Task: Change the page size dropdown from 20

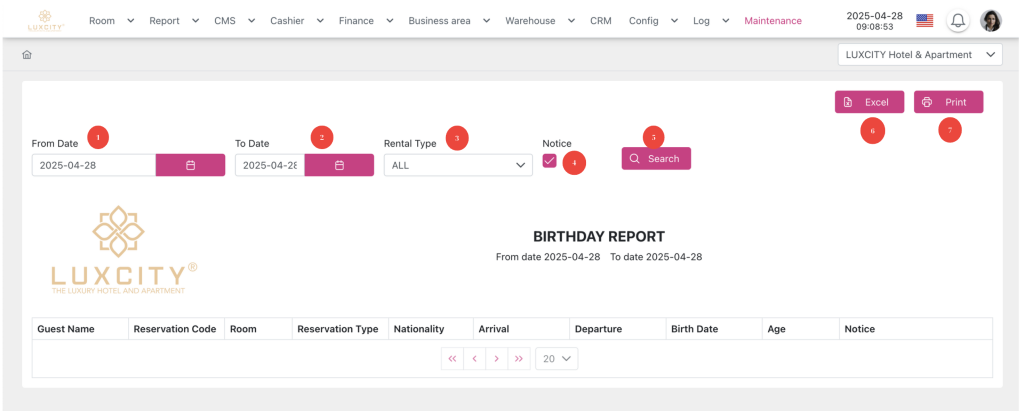Action: pos(557,358)
